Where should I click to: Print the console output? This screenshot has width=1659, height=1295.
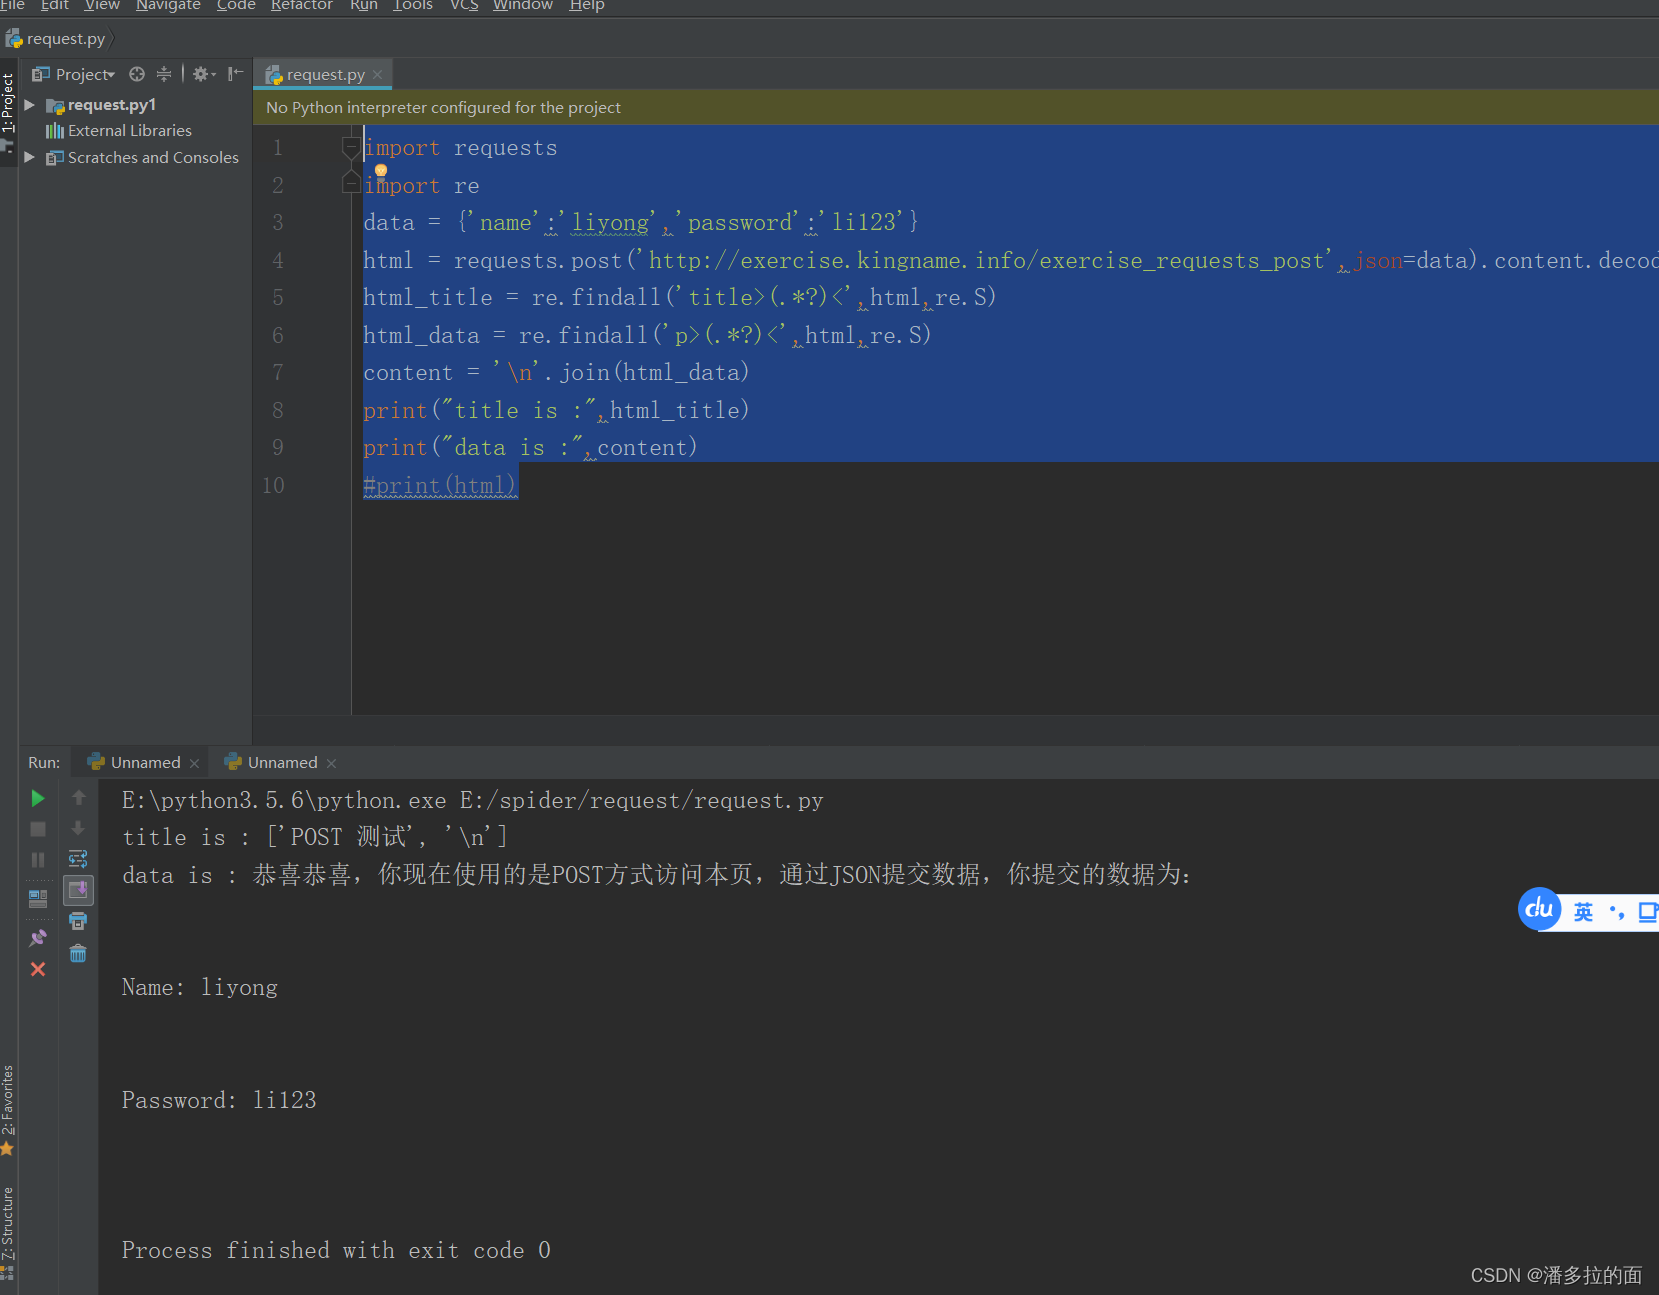(78, 921)
